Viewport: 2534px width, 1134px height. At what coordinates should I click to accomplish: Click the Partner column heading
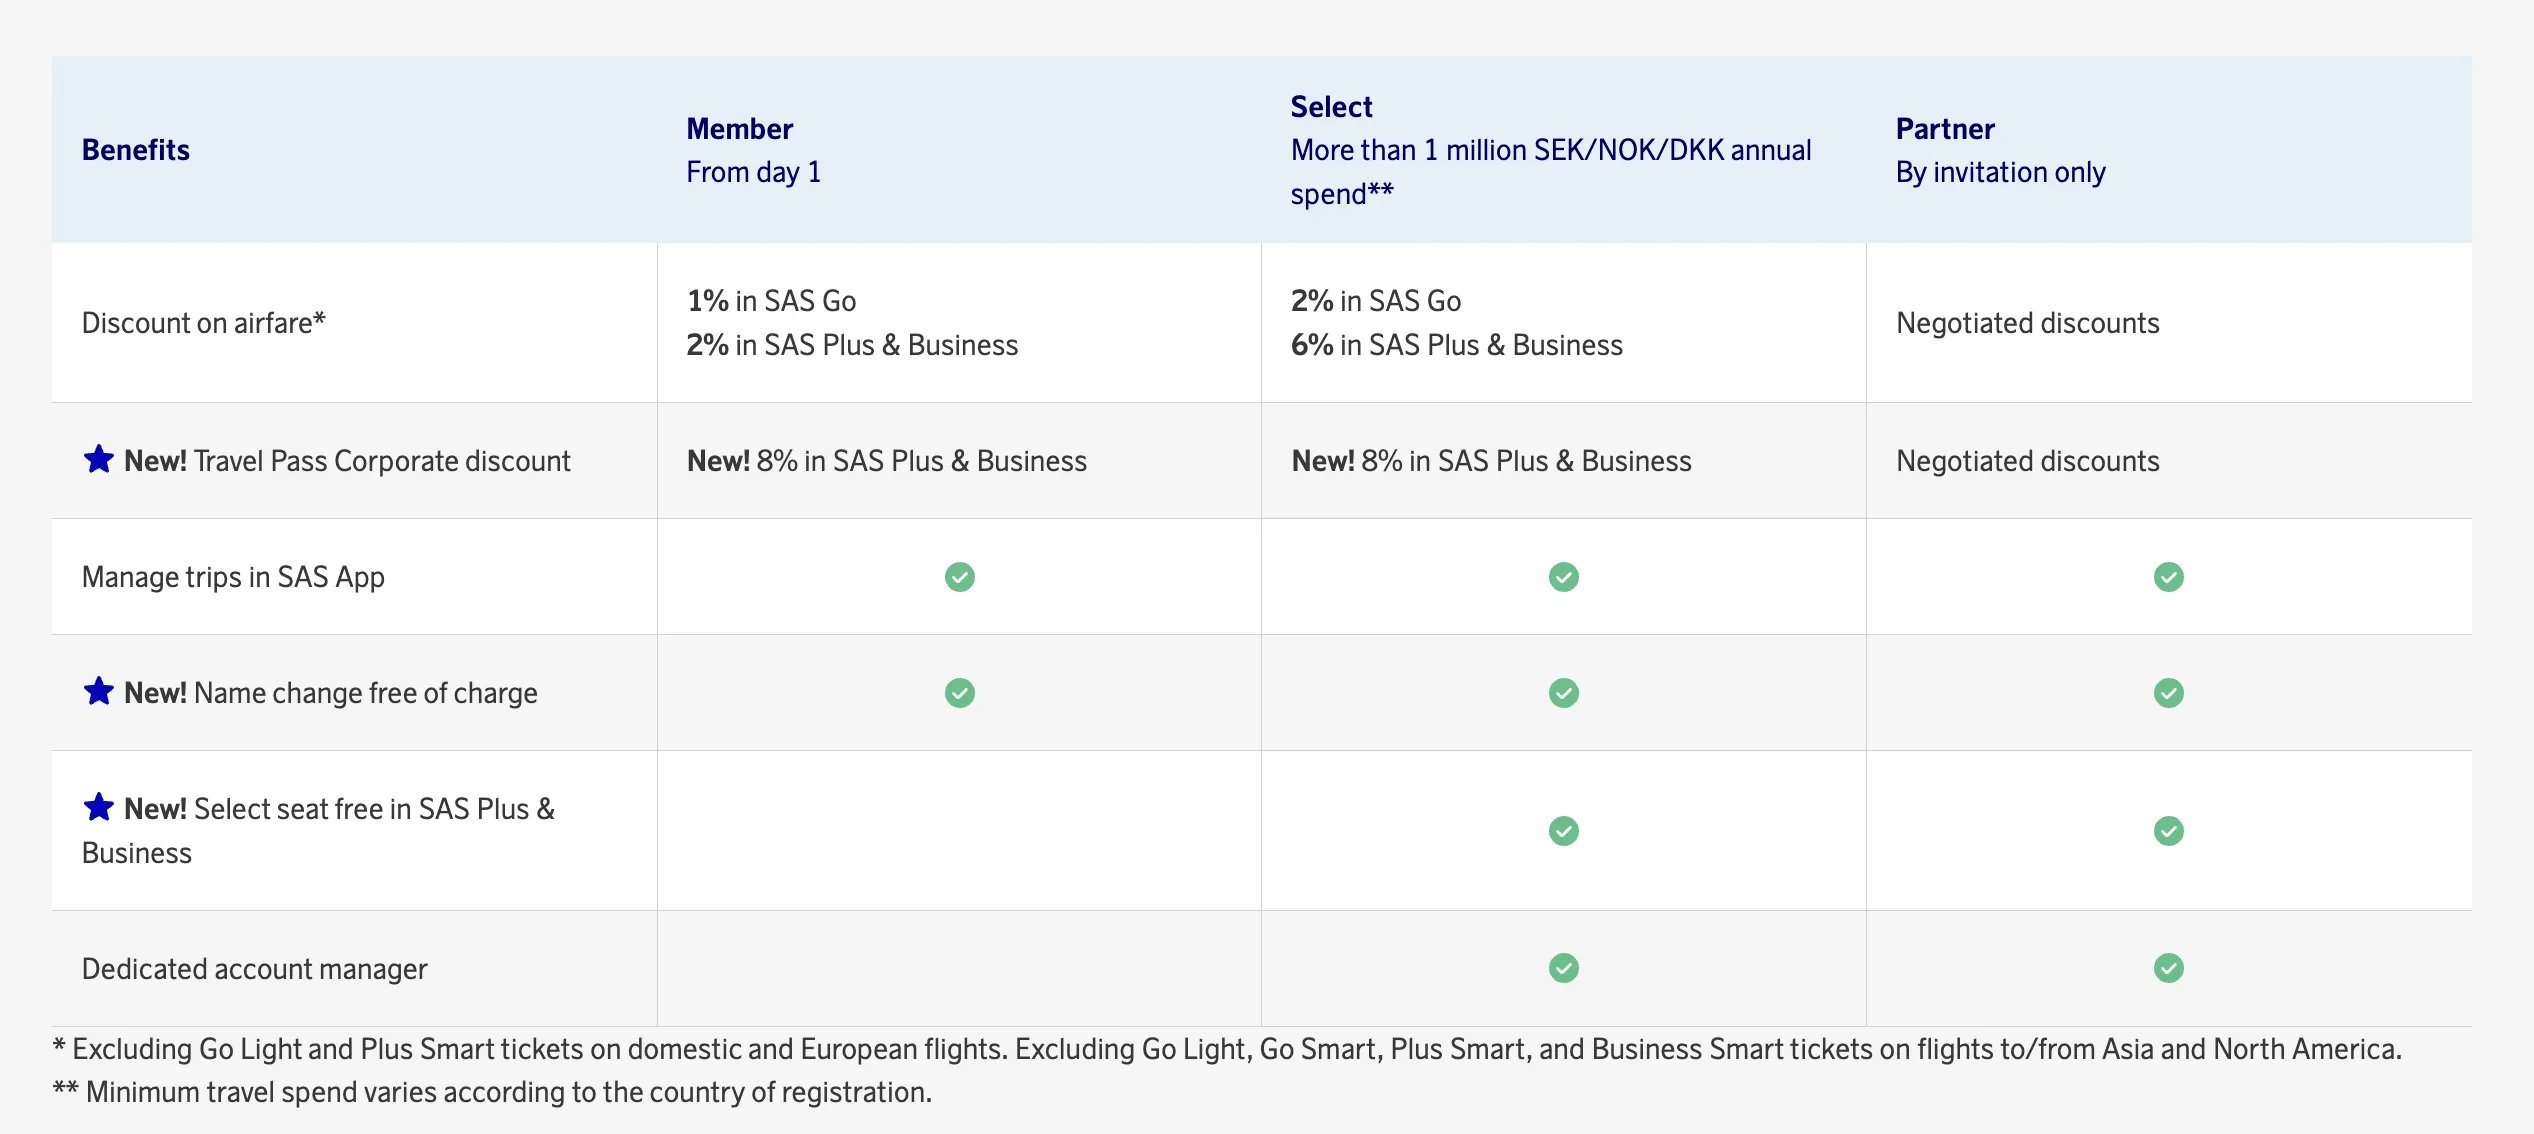pos(1945,129)
